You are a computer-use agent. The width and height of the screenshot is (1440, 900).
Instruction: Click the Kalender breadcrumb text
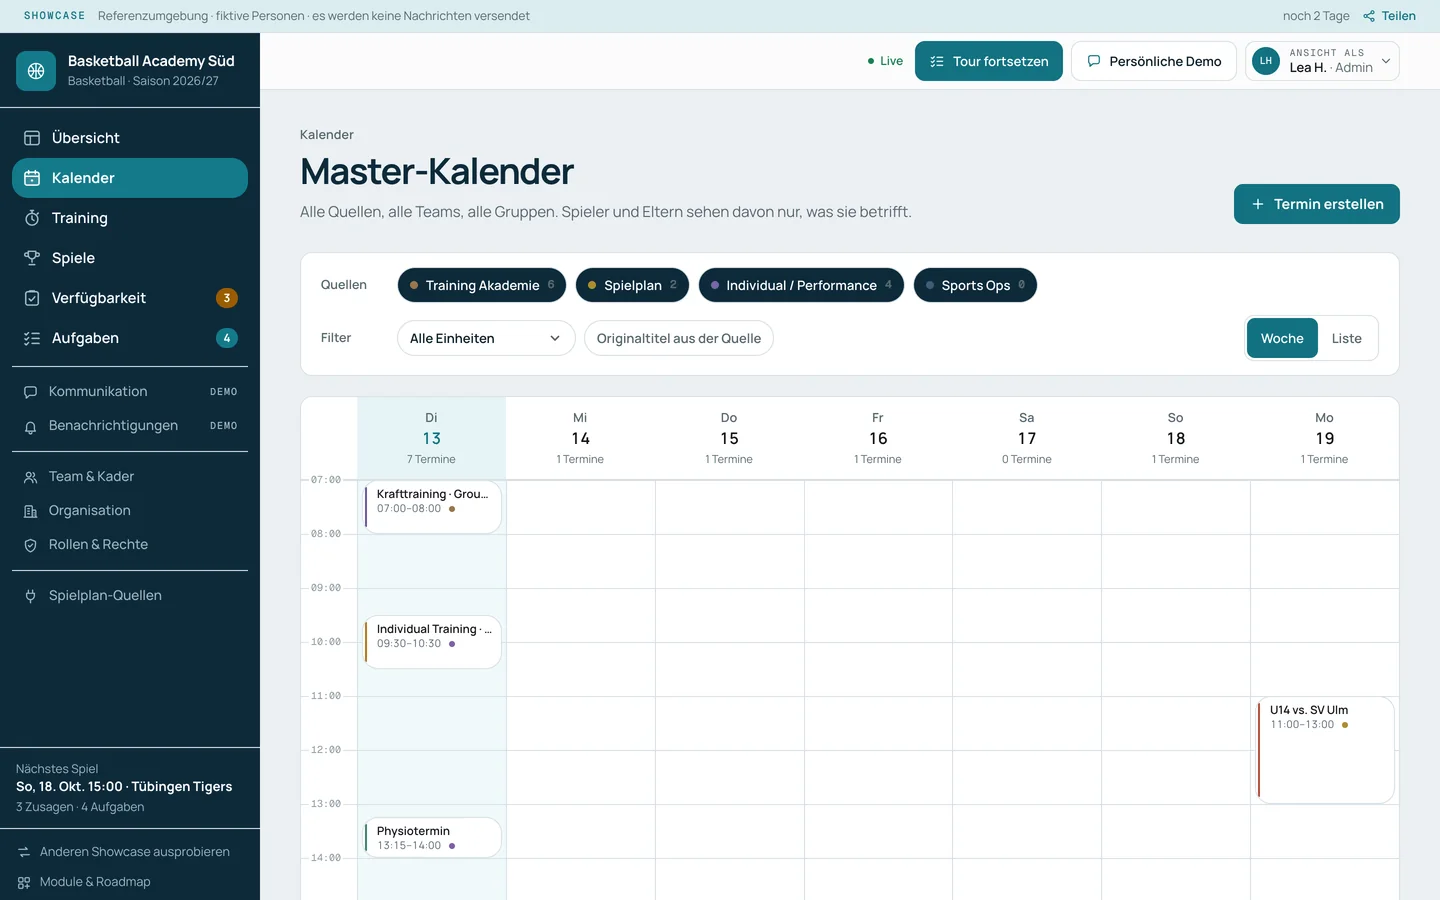point(327,135)
